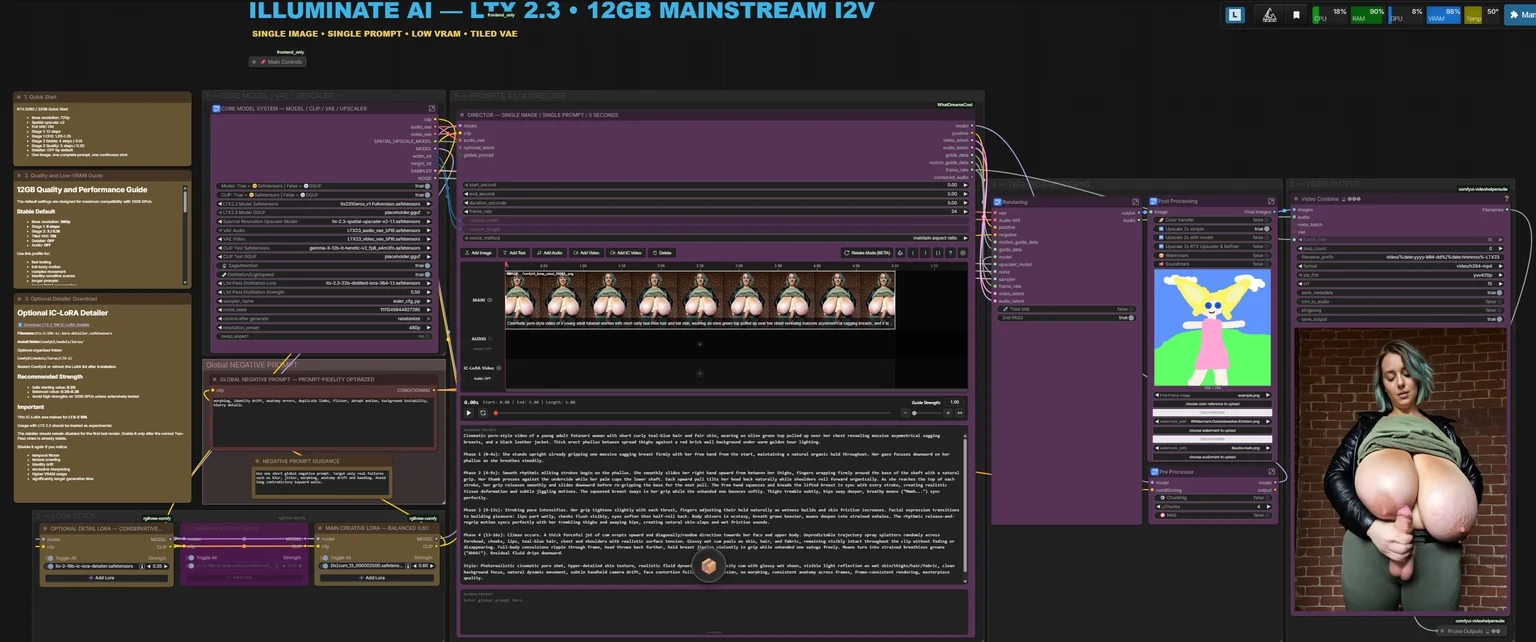Toggle pingpong in Video Combine

1400,310
